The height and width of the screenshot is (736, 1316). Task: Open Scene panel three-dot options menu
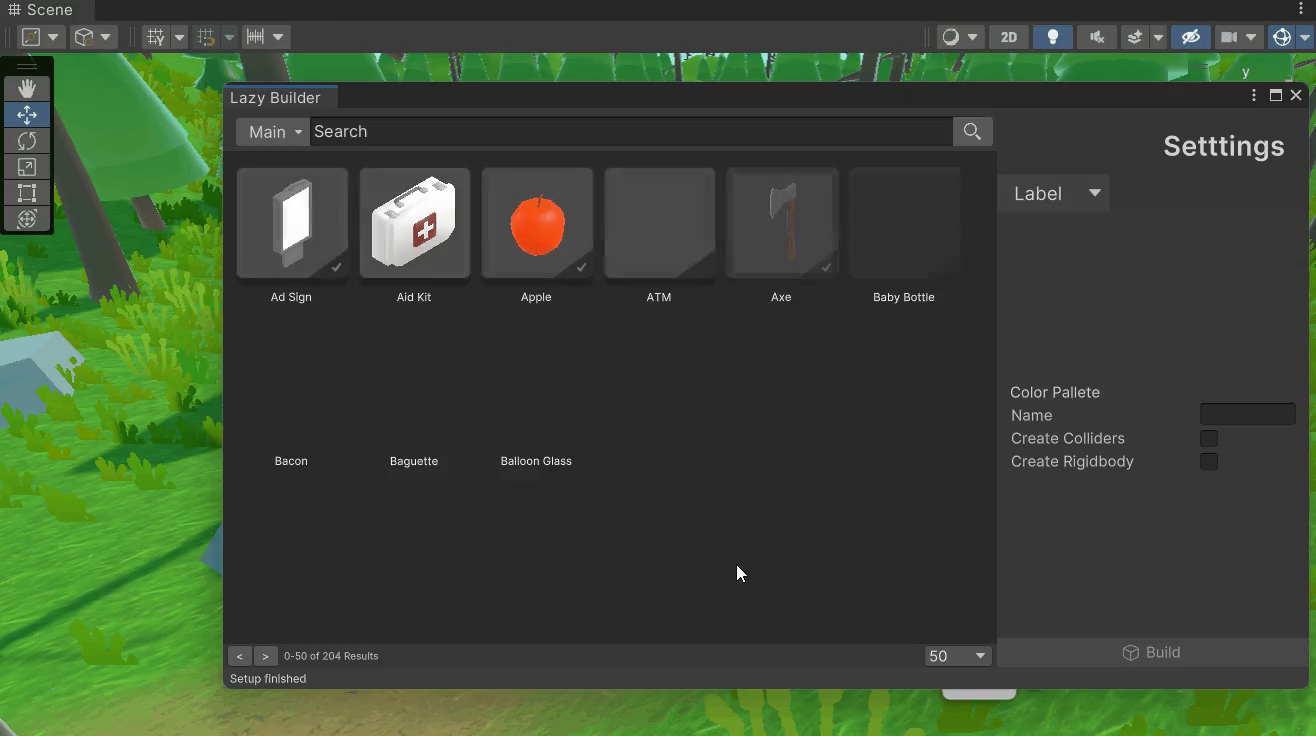1301,9
